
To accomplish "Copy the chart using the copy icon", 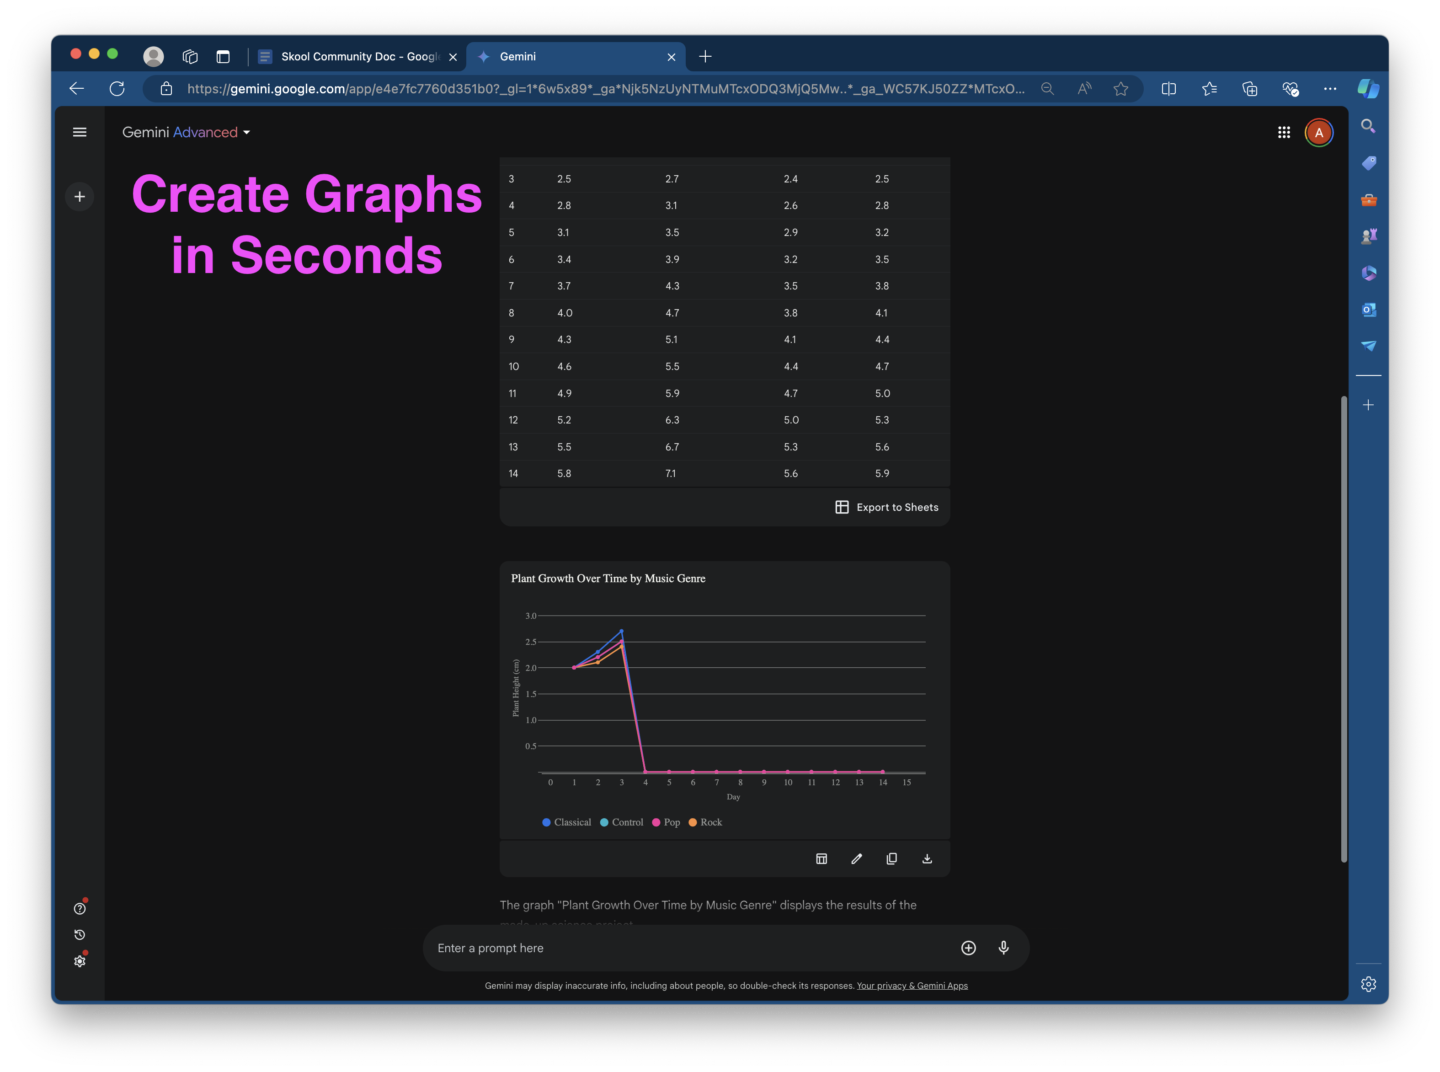I will [892, 859].
